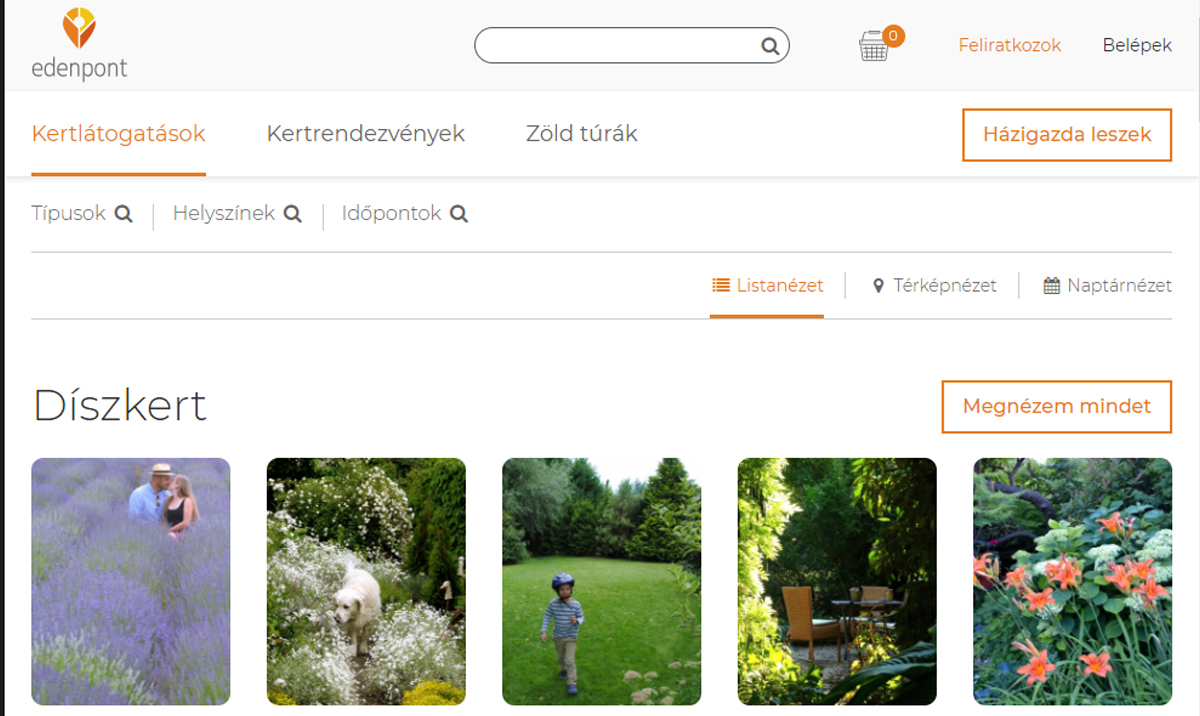Click the search magnifier icon in search bar
The width and height of the screenshot is (1200, 716).
pyautogui.click(x=769, y=46)
